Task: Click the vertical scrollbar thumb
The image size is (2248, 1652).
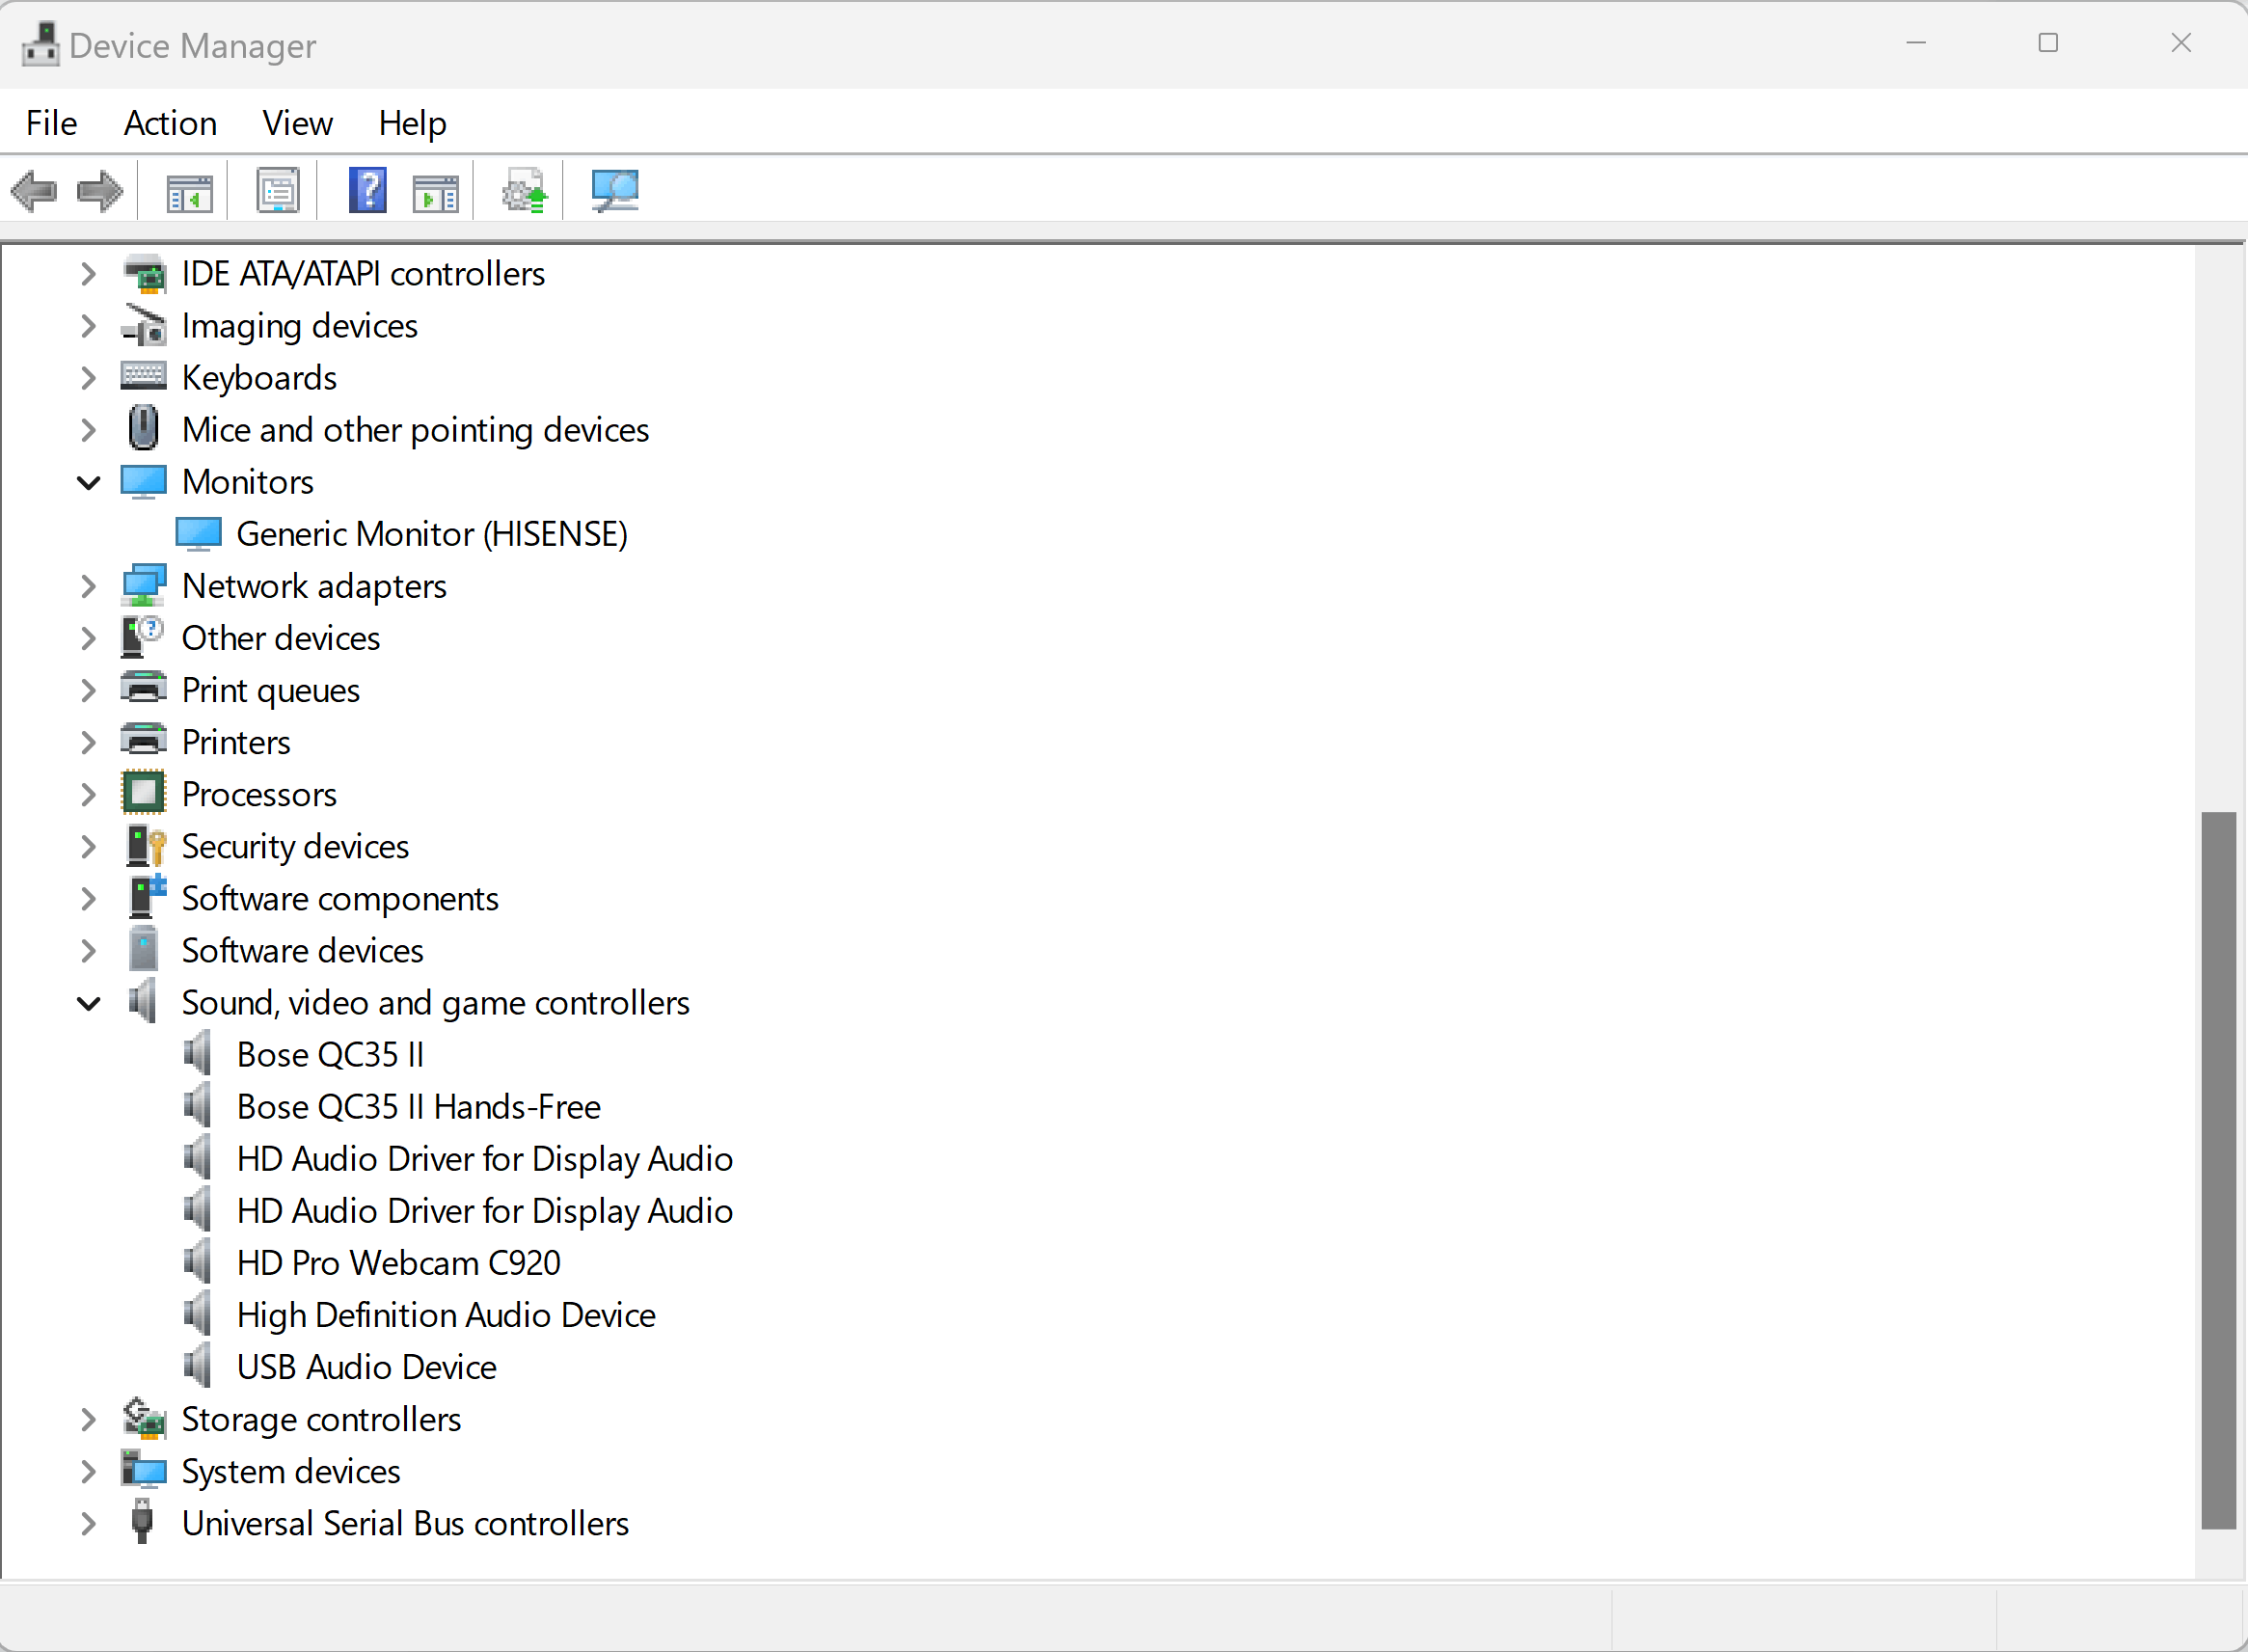Action: (2219, 1170)
